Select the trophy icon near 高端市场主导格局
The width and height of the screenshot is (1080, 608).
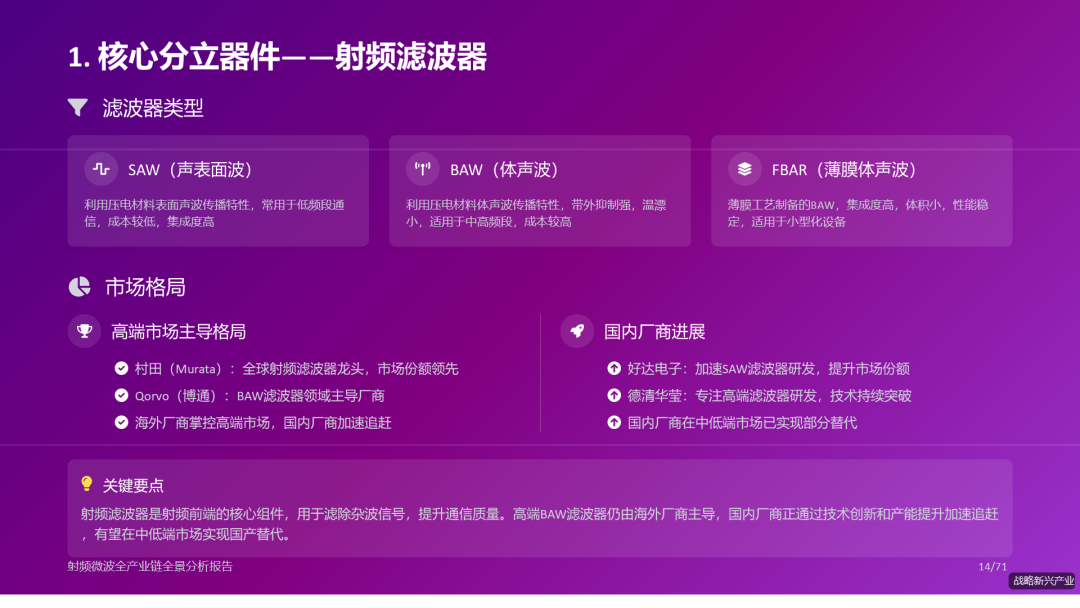pos(84,331)
